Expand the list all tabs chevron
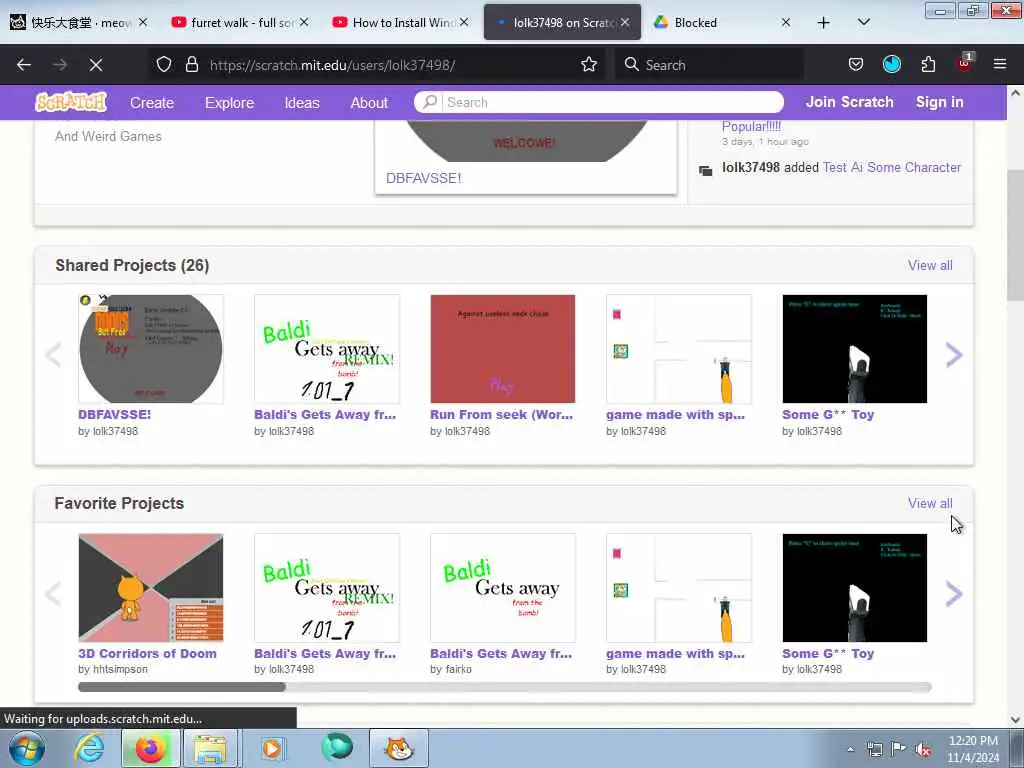The image size is (1024, 768). point(863,22)
